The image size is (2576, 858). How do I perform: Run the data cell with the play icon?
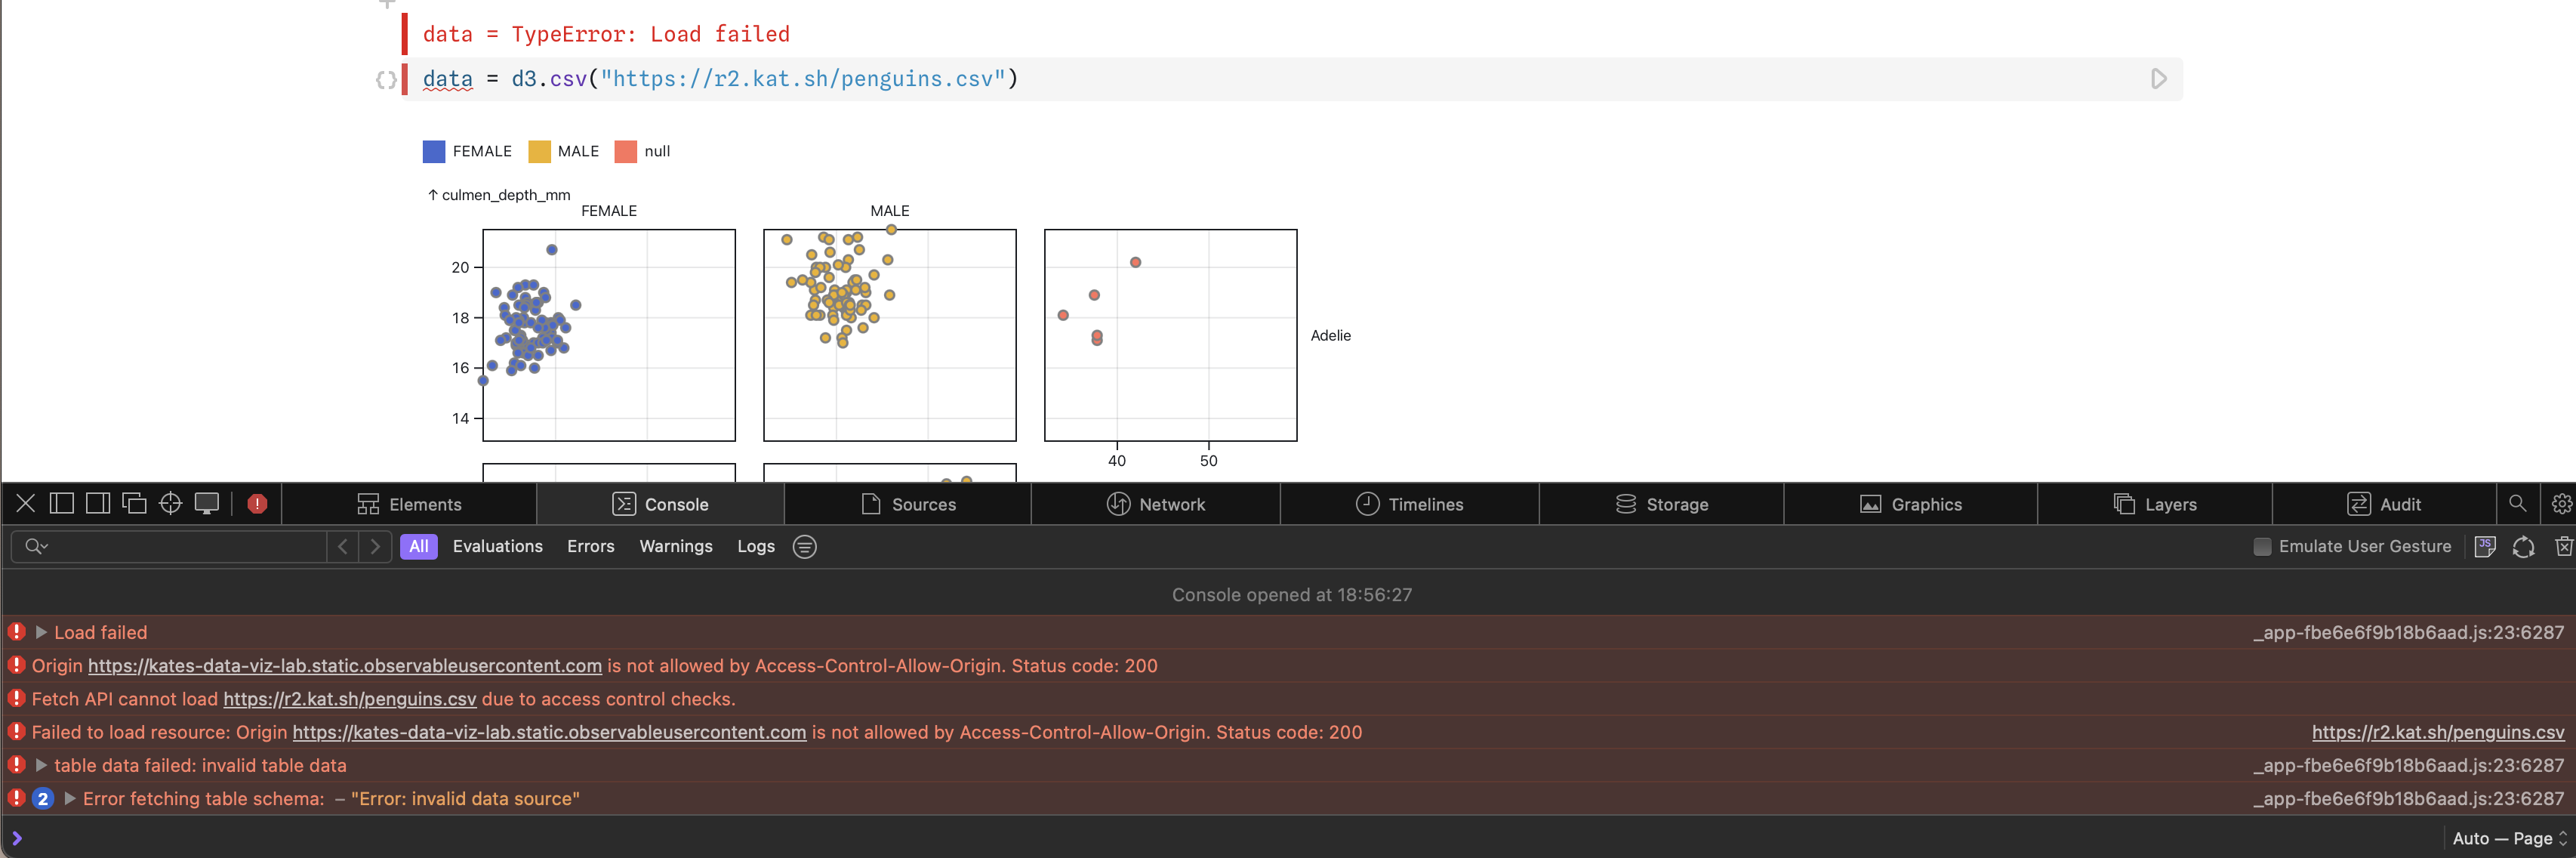point(2159,79)
